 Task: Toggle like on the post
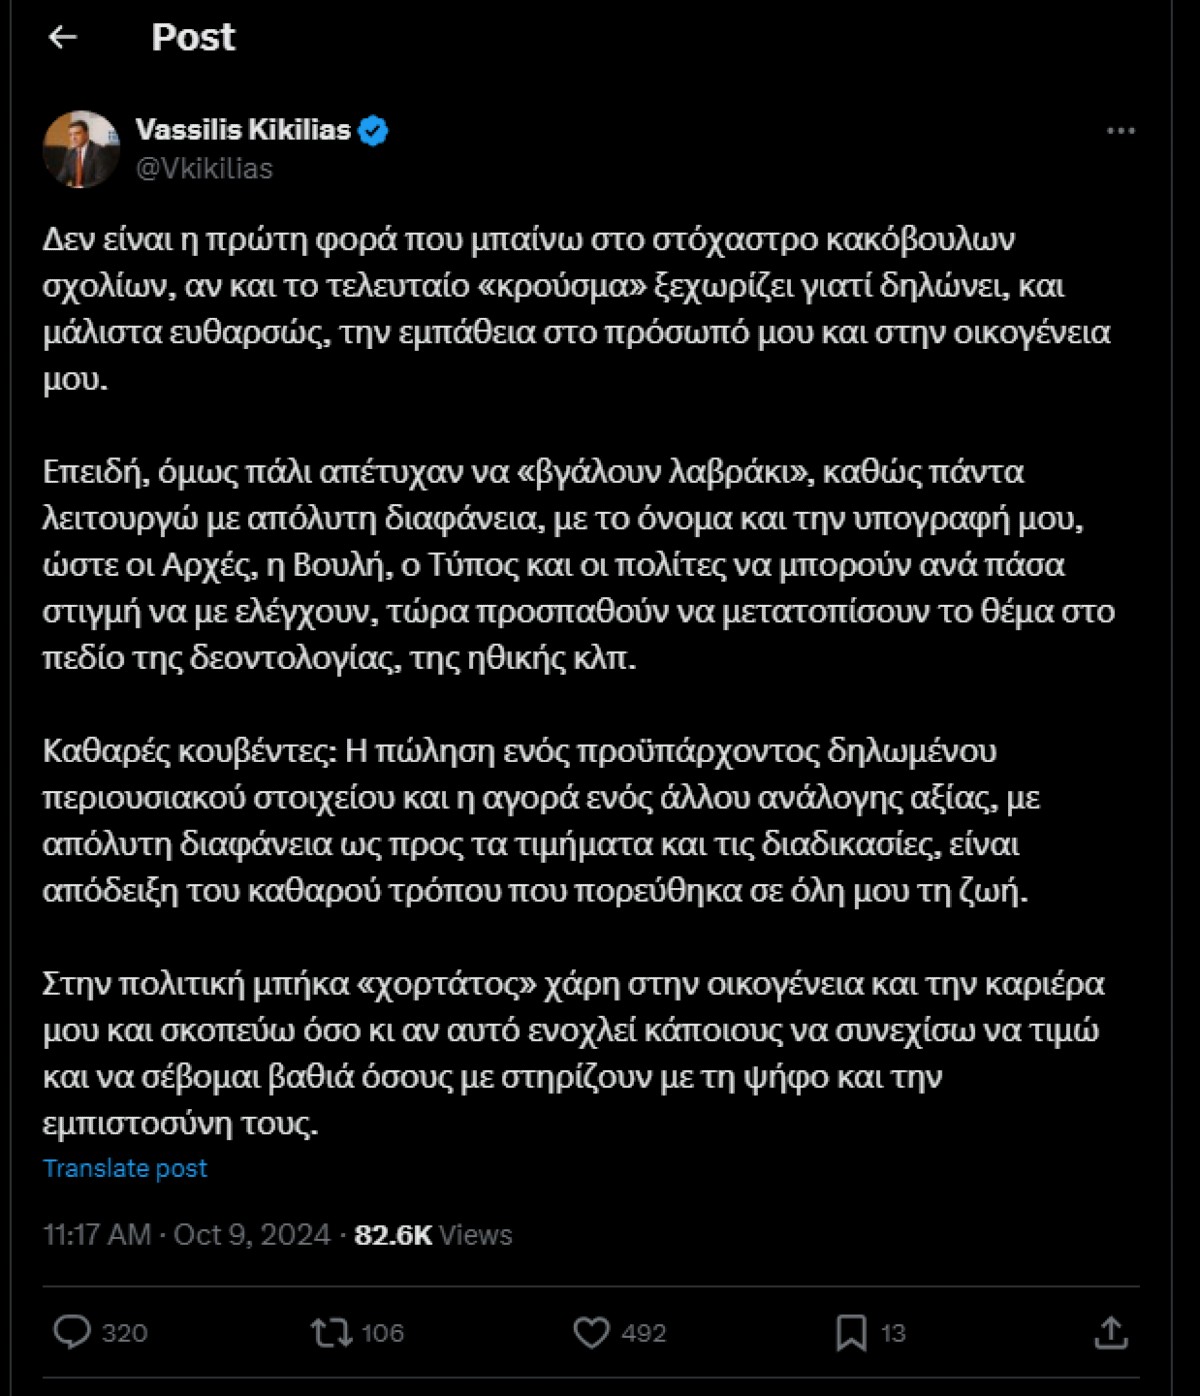(598, 1331)
